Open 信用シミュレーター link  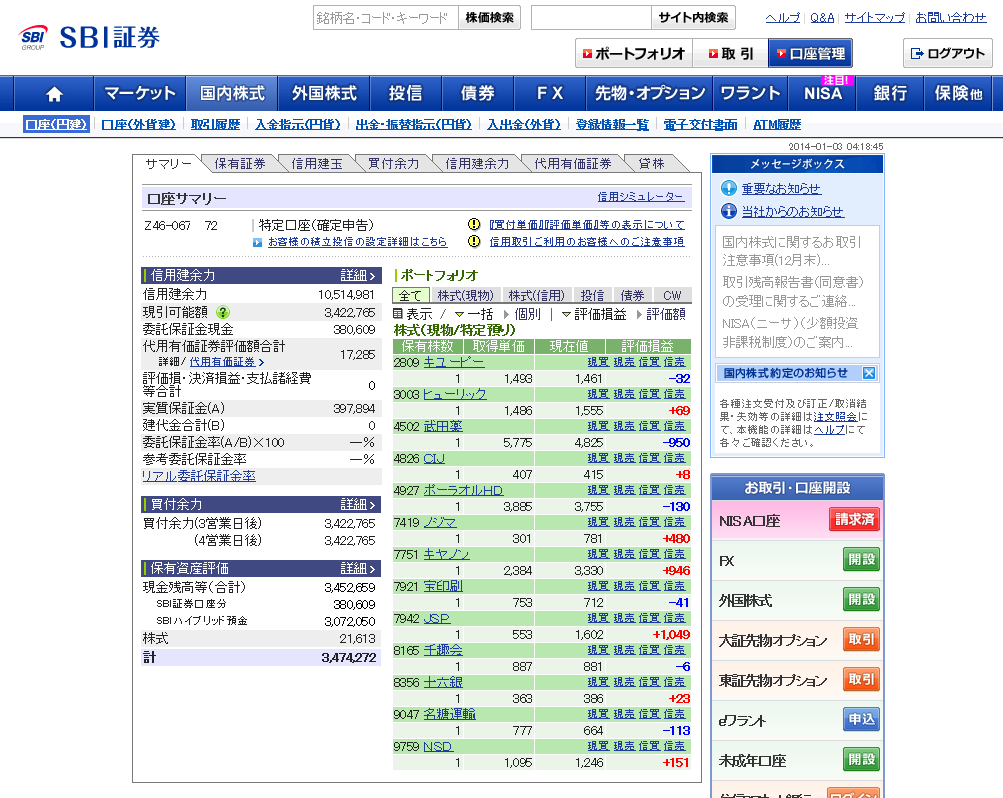(640, 197)
